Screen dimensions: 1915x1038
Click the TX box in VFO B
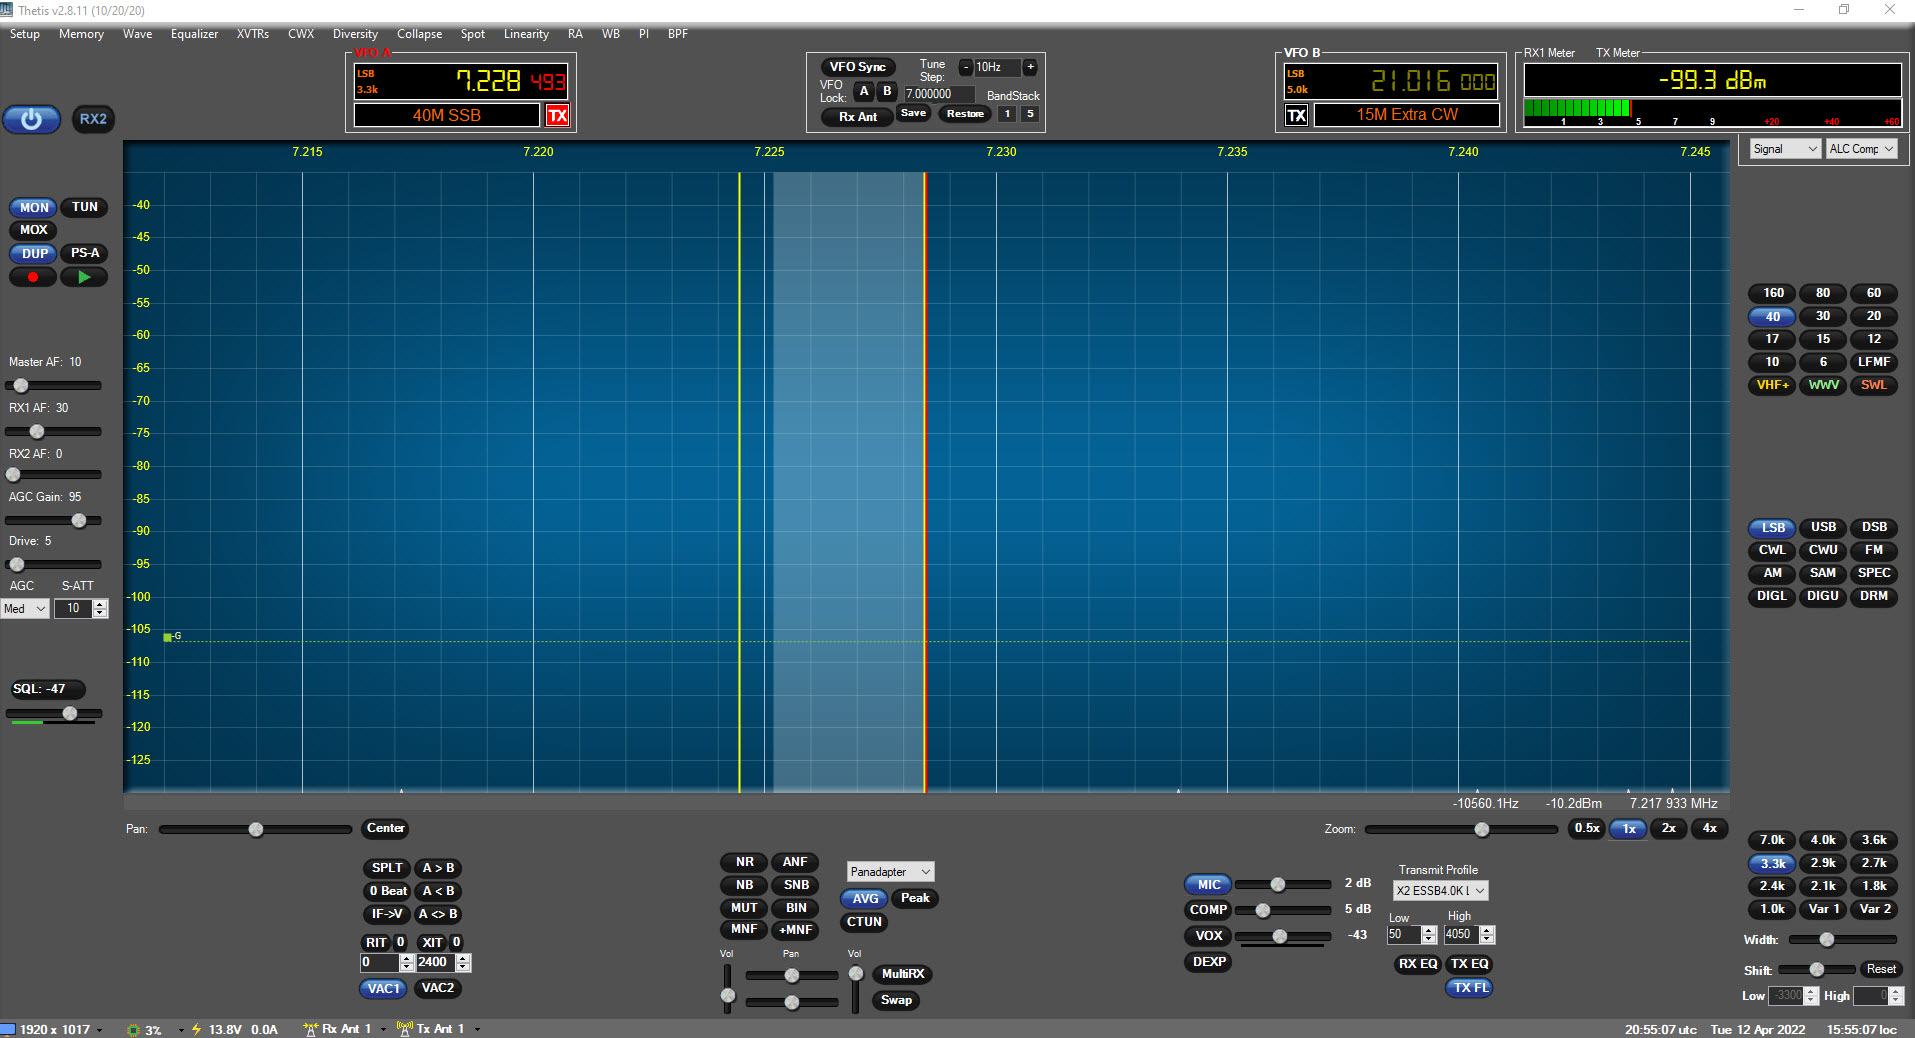click(x=1296, y=115)
